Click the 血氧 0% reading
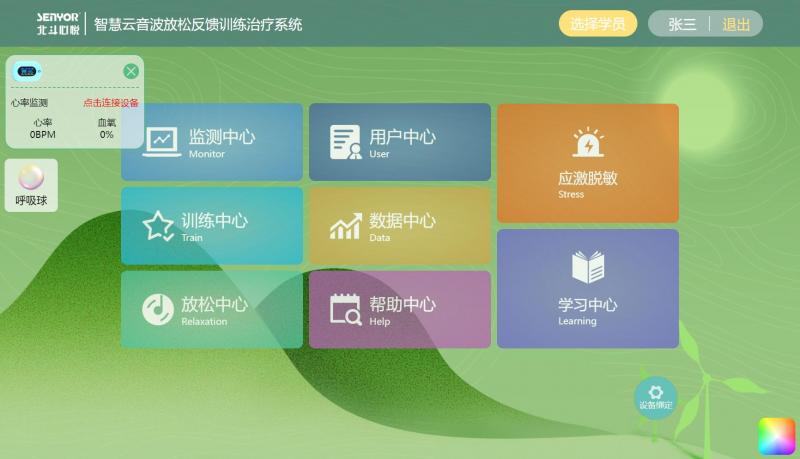800x459 pixels. 107,129
